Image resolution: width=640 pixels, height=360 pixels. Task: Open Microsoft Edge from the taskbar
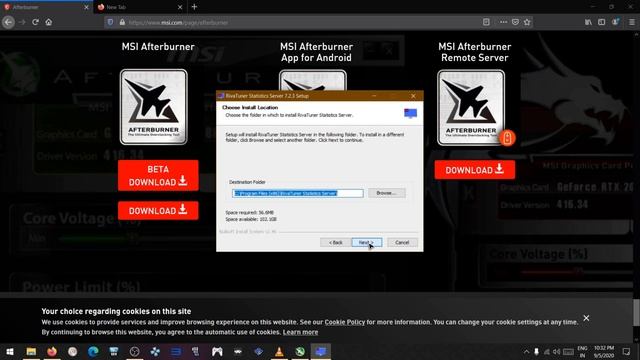pyautogui.click(x=93, y=351)
